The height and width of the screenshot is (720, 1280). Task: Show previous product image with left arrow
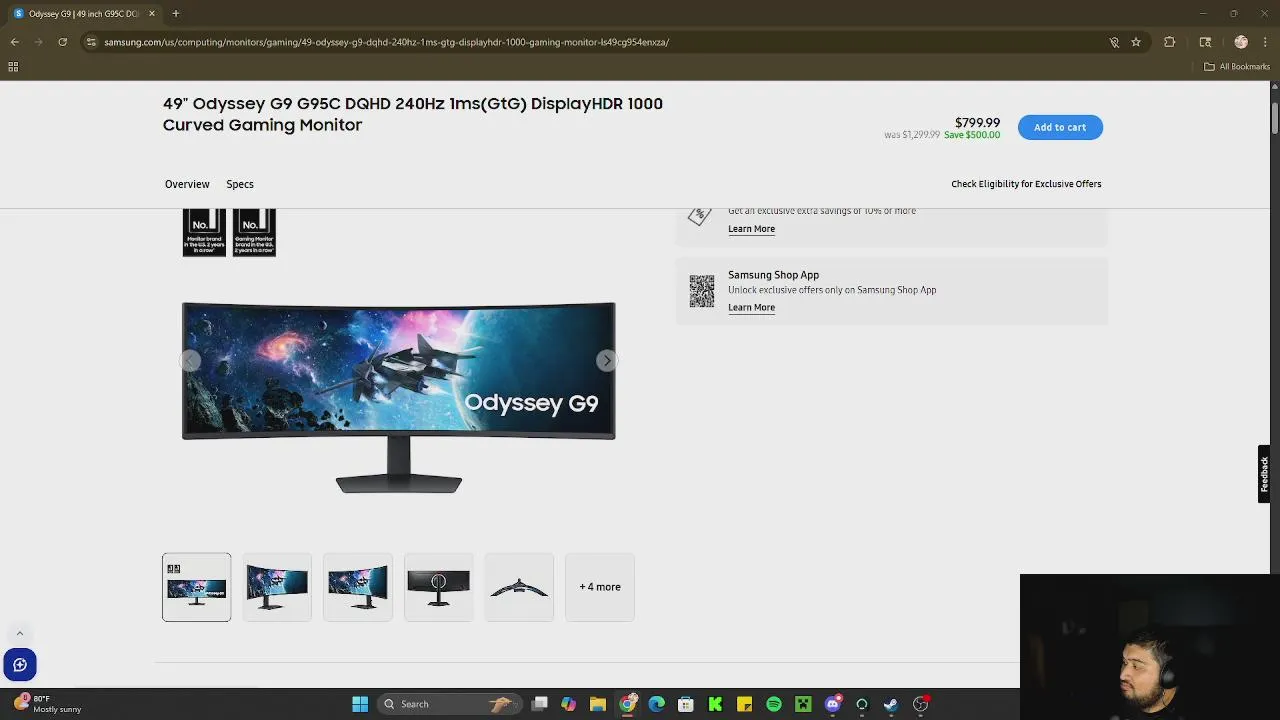click(x=190, y=361)
